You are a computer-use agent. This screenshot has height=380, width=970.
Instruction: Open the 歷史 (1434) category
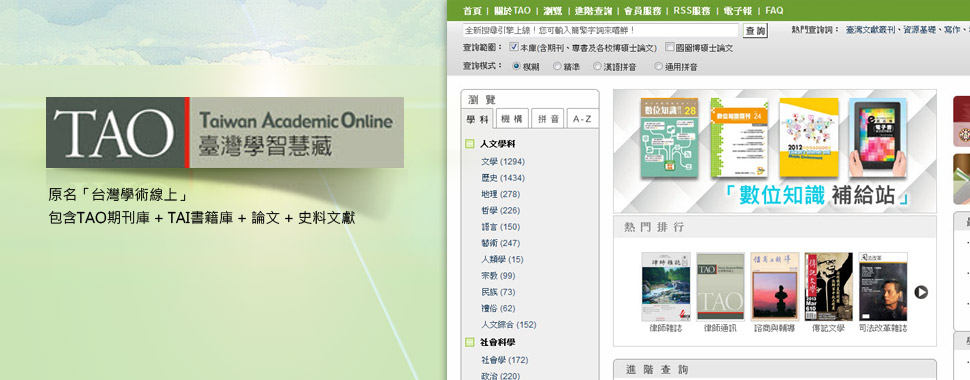502,178
